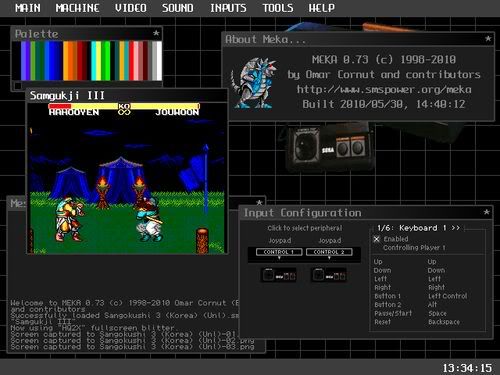Open the VIDEO menu
The width and height of the screenshot is (500, 375).
(x=131, y=8)
